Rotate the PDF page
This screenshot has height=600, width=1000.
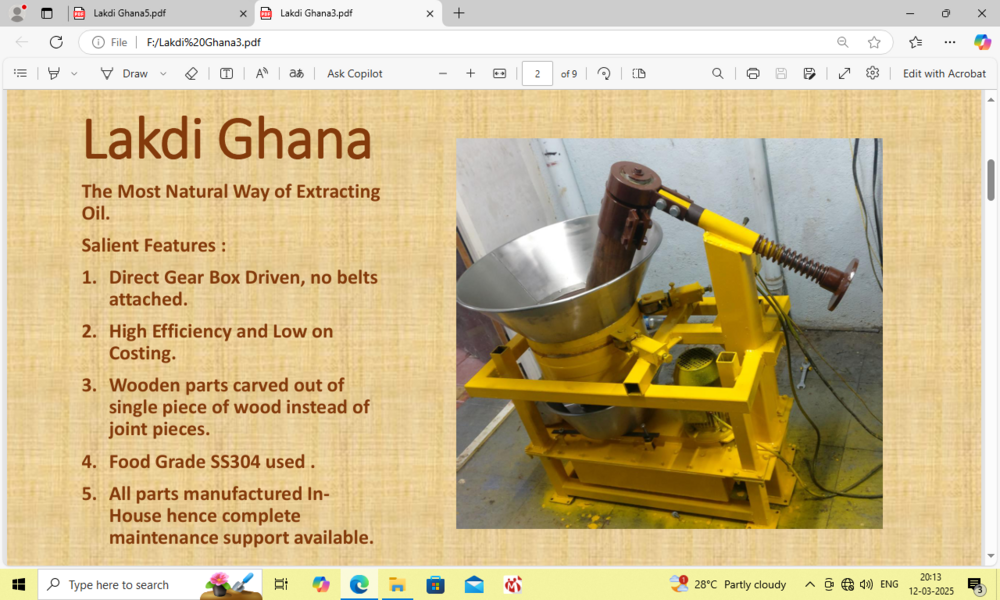[x=603, y=73]
